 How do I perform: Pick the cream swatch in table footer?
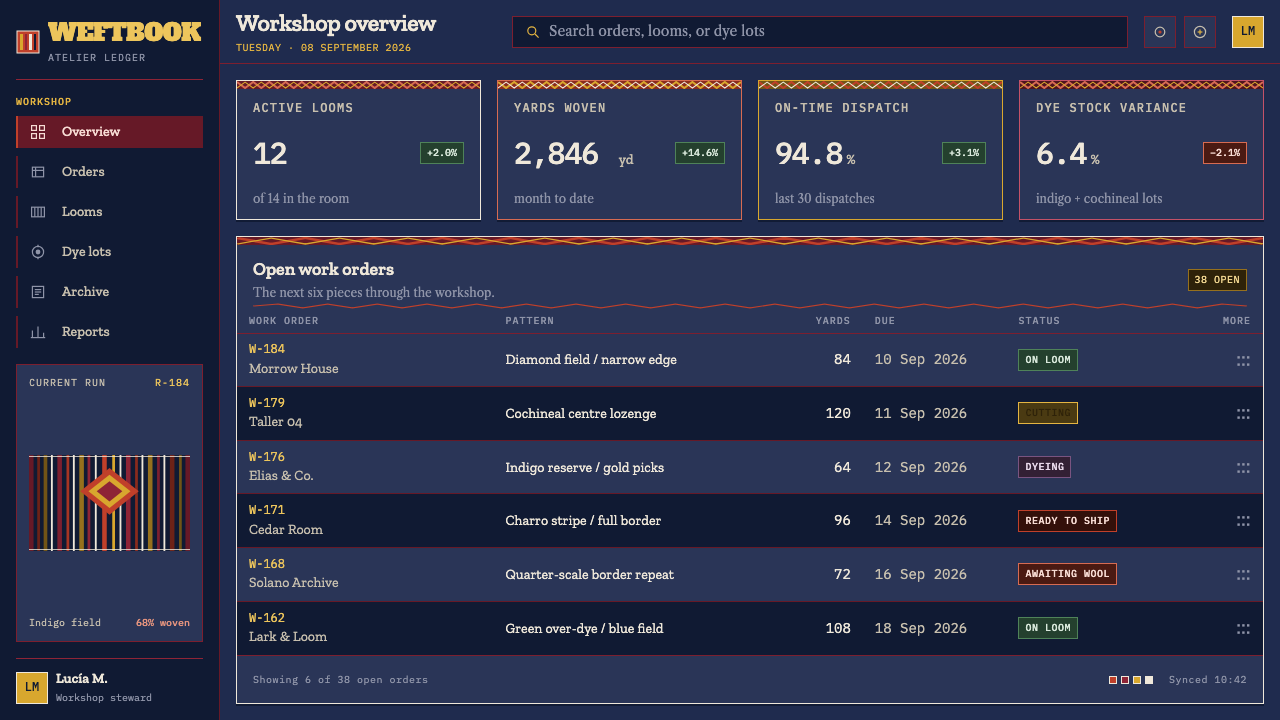tap(1149, 680)
